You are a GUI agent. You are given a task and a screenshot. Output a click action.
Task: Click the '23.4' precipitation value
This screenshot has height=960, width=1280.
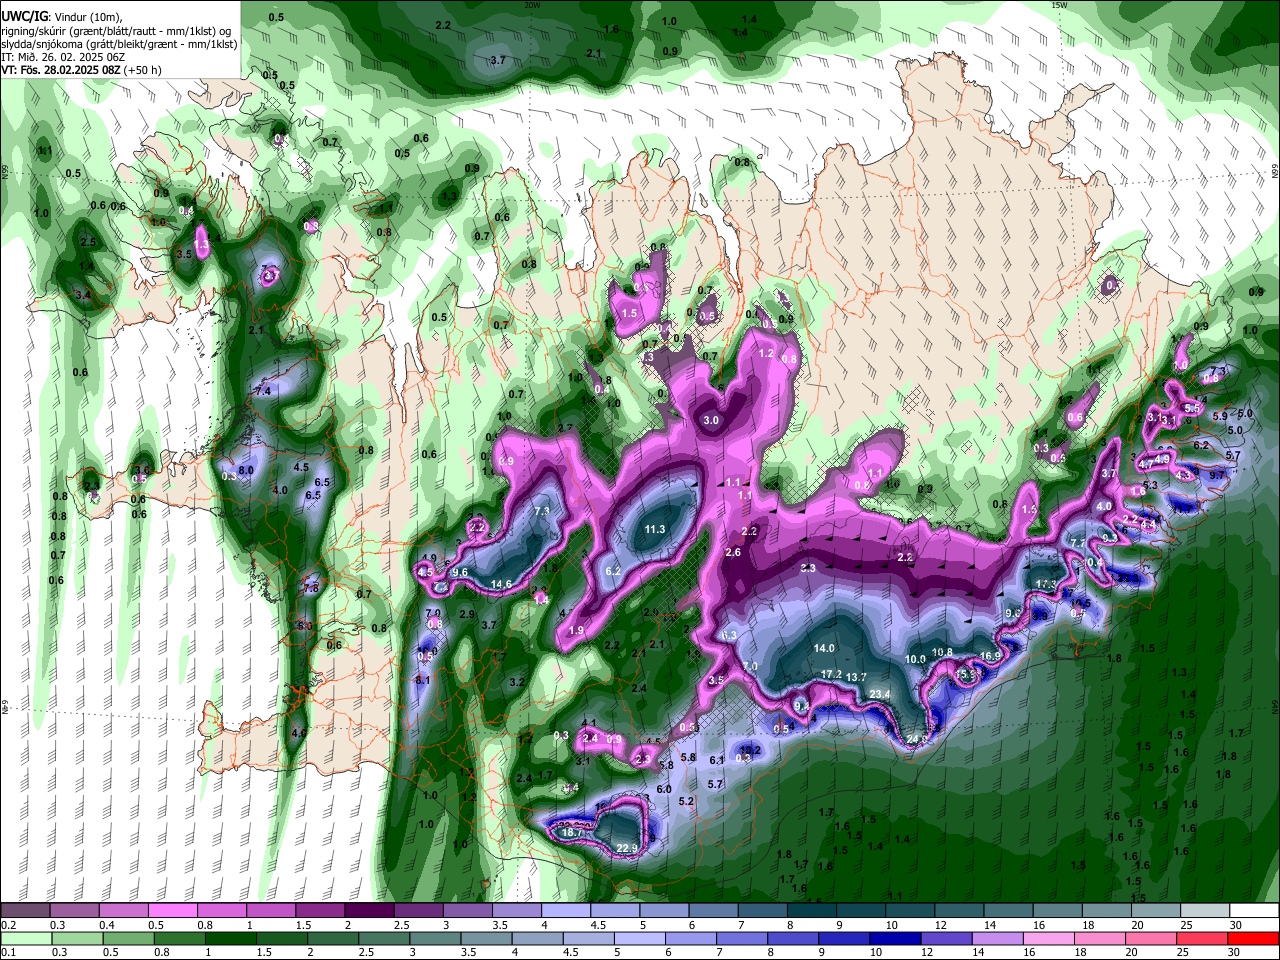click(x=880, y=694)
